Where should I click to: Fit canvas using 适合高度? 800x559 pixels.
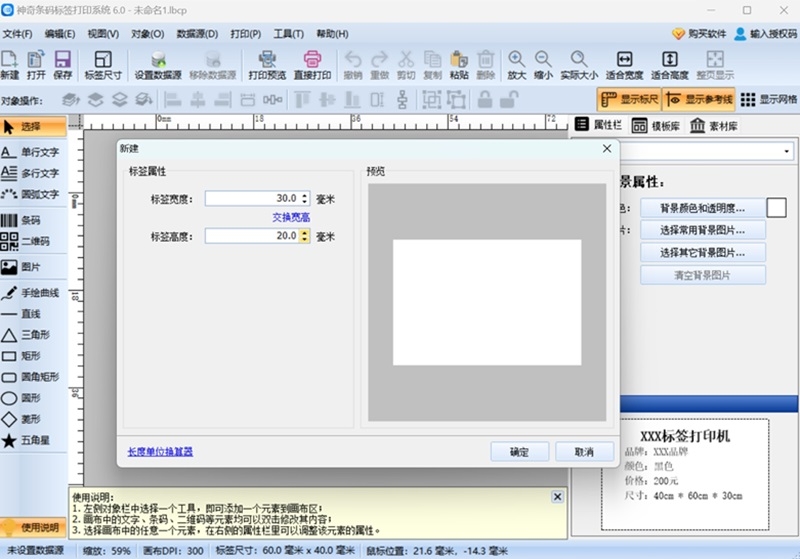669,65
